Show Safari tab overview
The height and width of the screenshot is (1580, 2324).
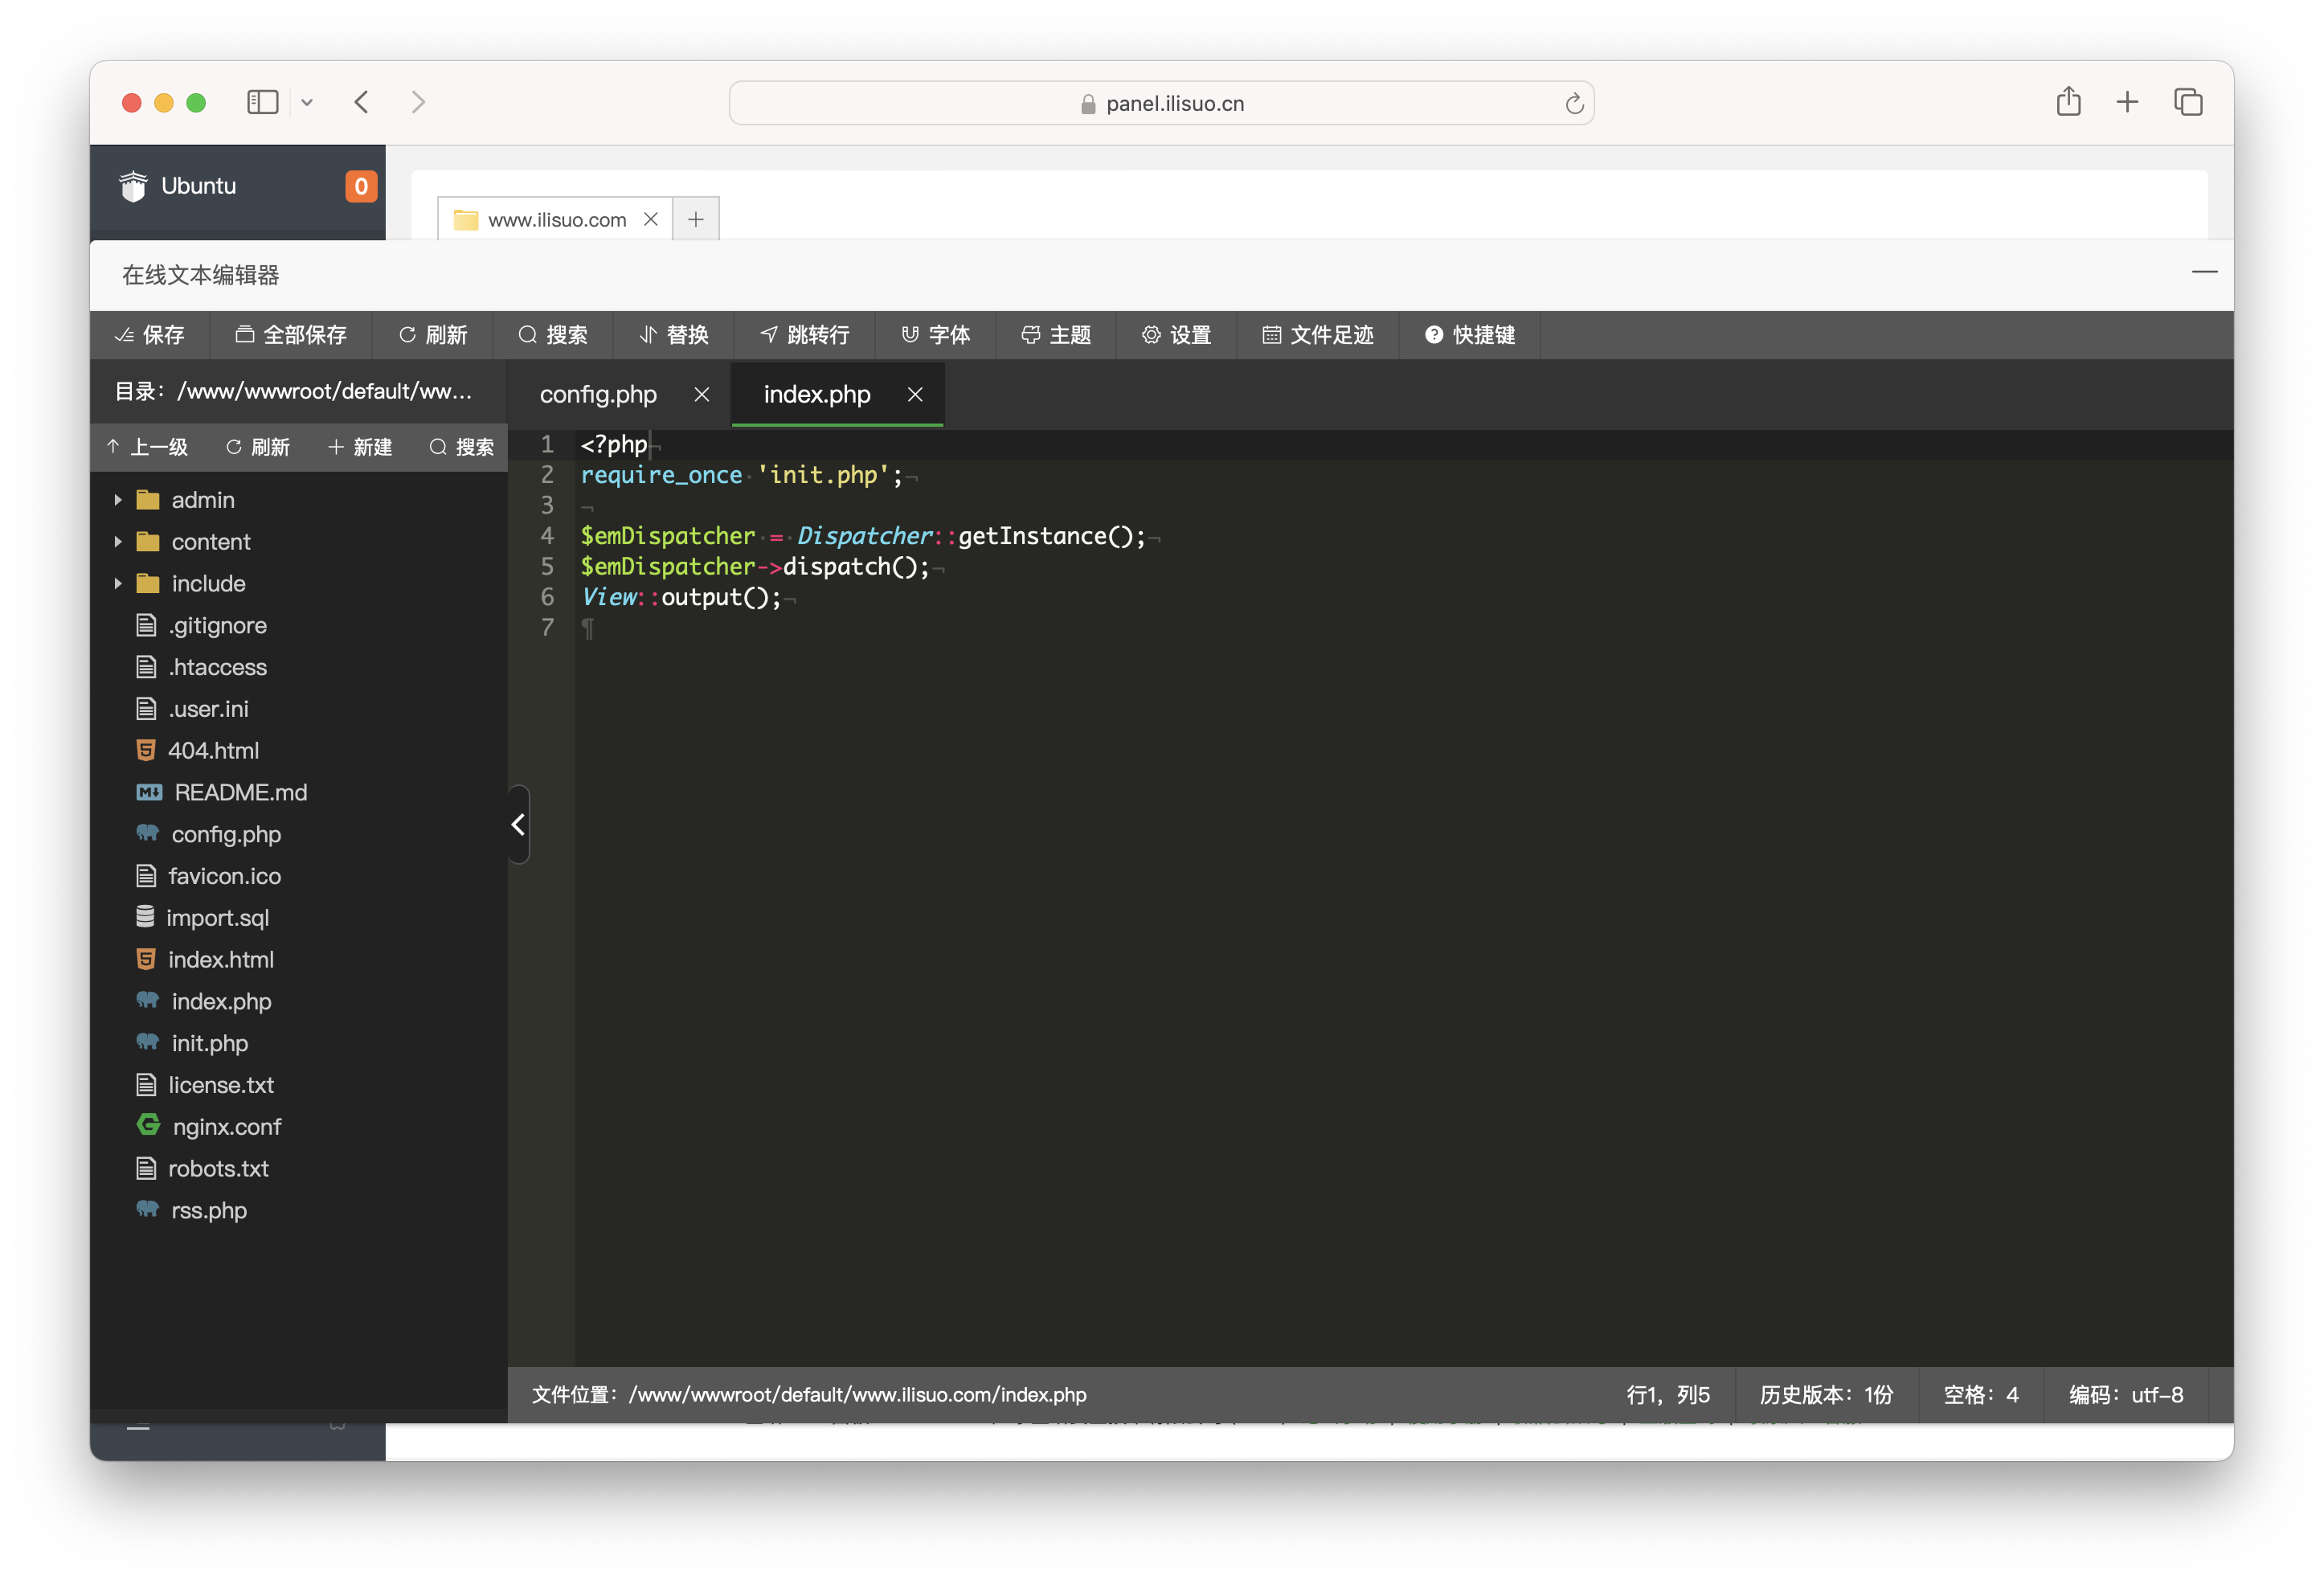click(x=2187, y=102)
